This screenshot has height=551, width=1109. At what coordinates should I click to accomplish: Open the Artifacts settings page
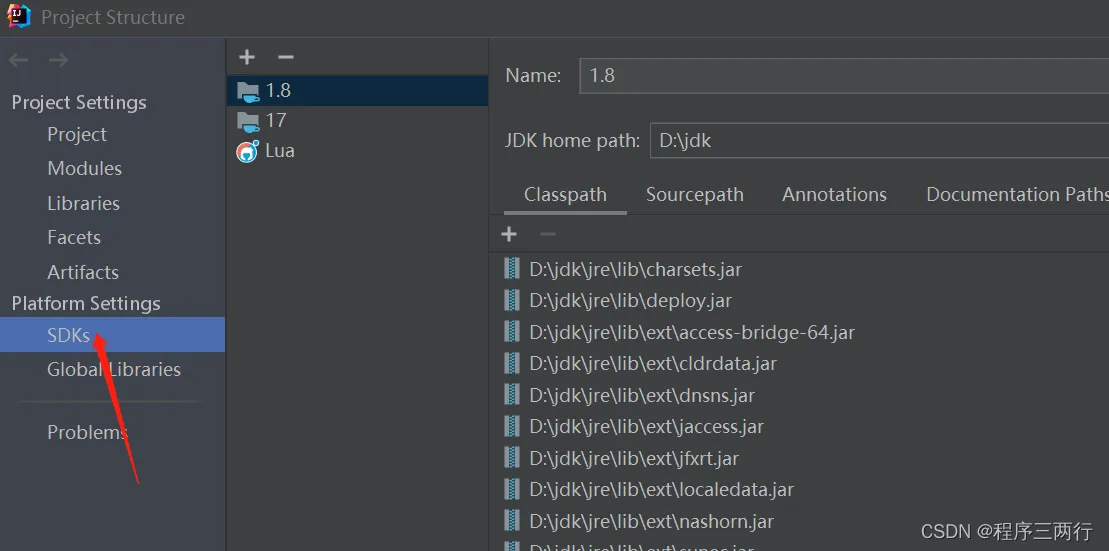click(x=83, y=272)
